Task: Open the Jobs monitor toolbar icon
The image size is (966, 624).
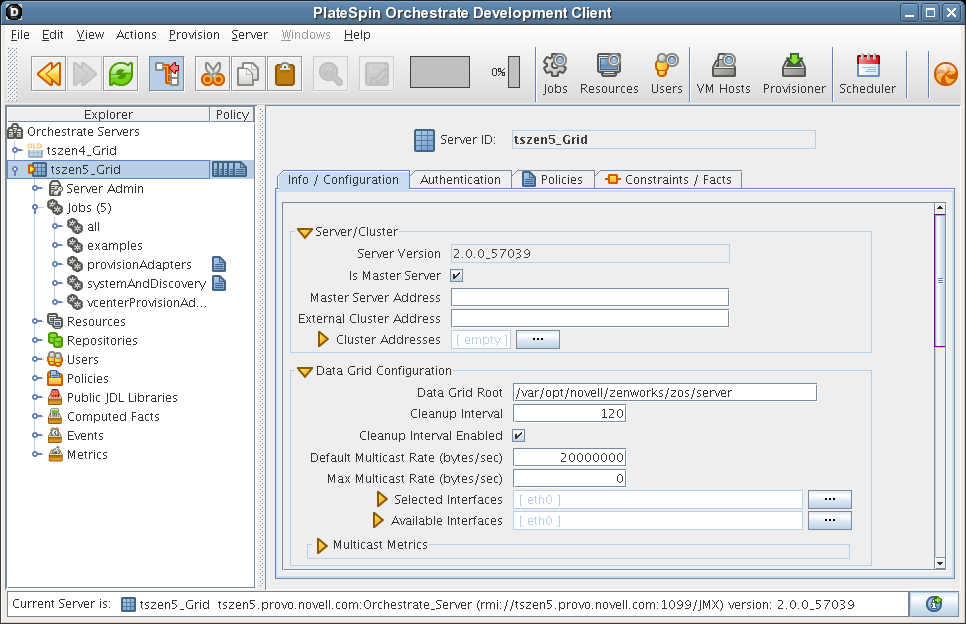Action: point(555,74)
